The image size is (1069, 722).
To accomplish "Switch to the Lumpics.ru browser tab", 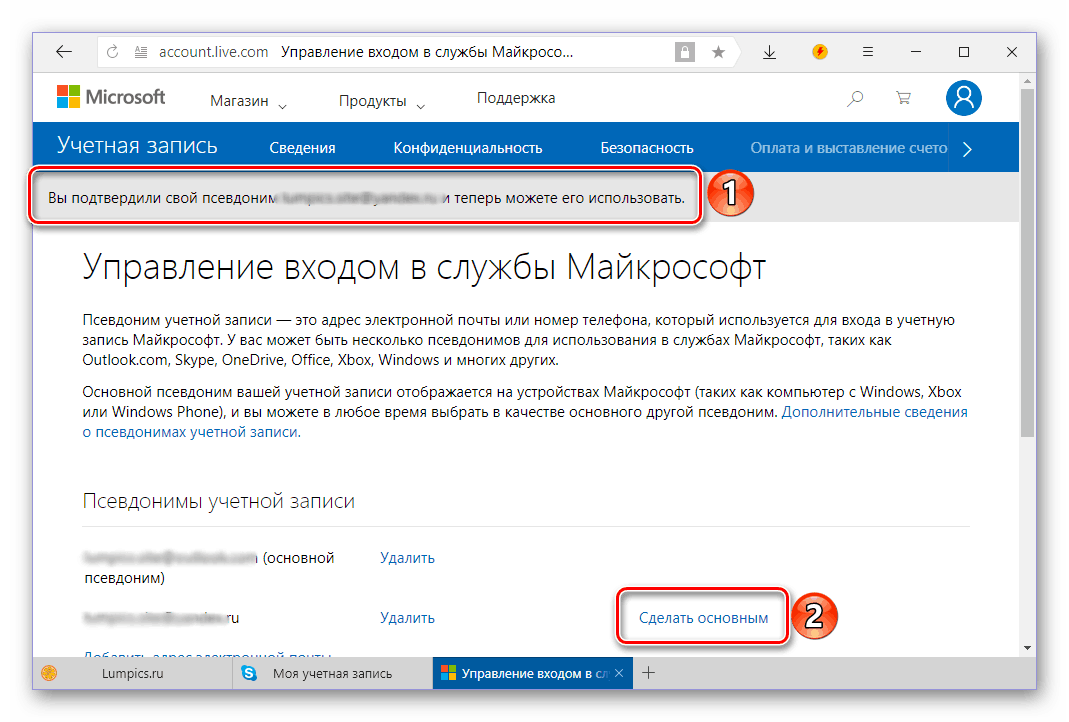I will coord(131,674).
